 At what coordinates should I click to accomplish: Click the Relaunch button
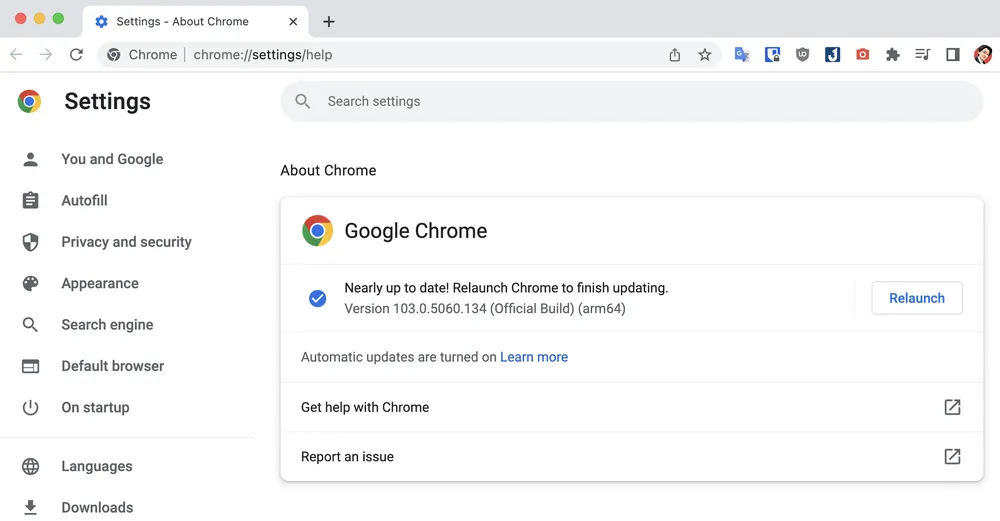[916, 298]
